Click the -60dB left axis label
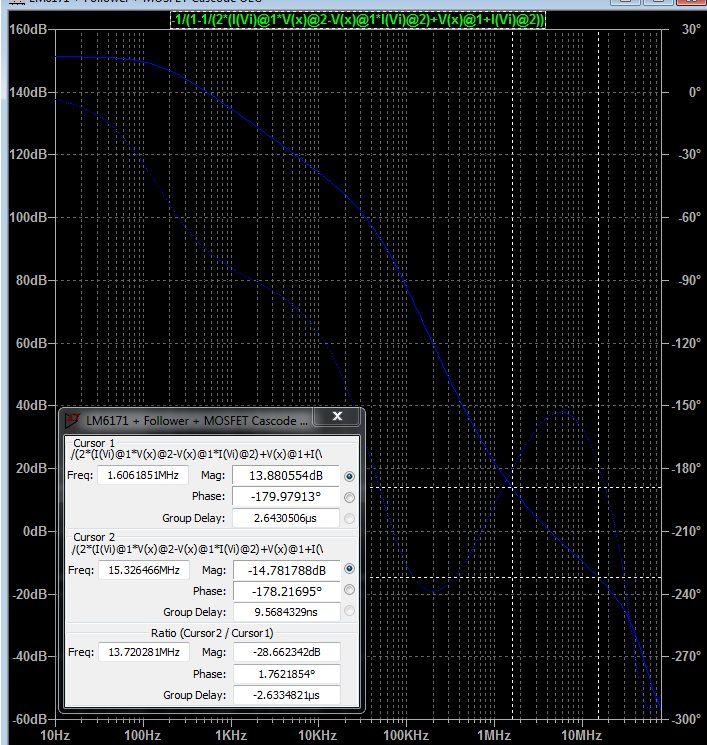This screenshot has width=707, height=745. pos(29,719)
